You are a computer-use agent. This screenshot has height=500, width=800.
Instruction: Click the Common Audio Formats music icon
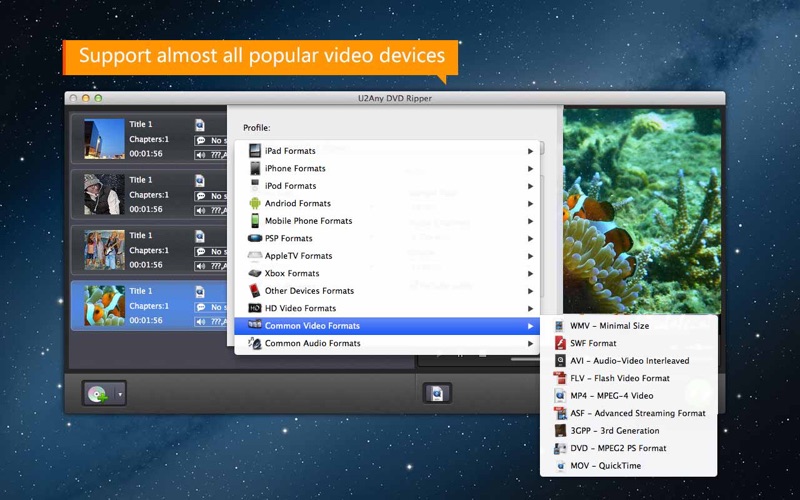[255, 343]
